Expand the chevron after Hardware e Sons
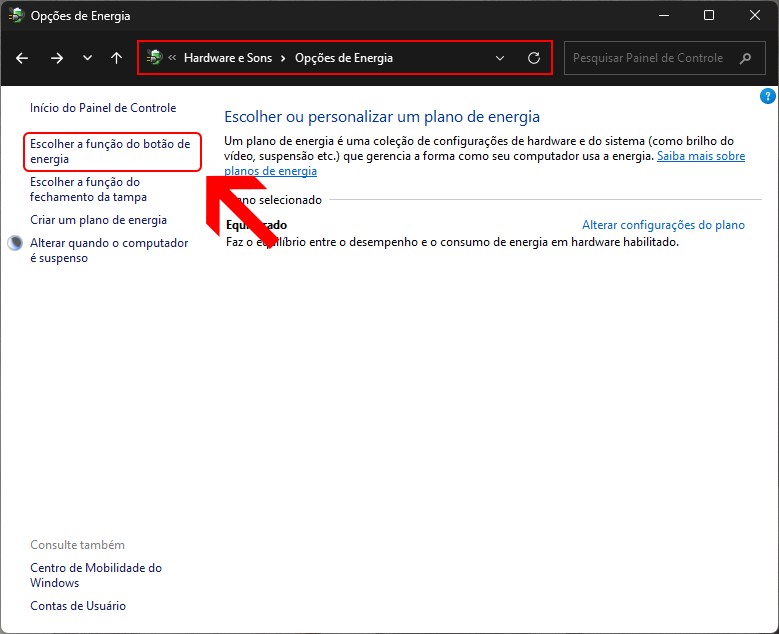Viewport: 779px width, 634px height. click(283, 58)
